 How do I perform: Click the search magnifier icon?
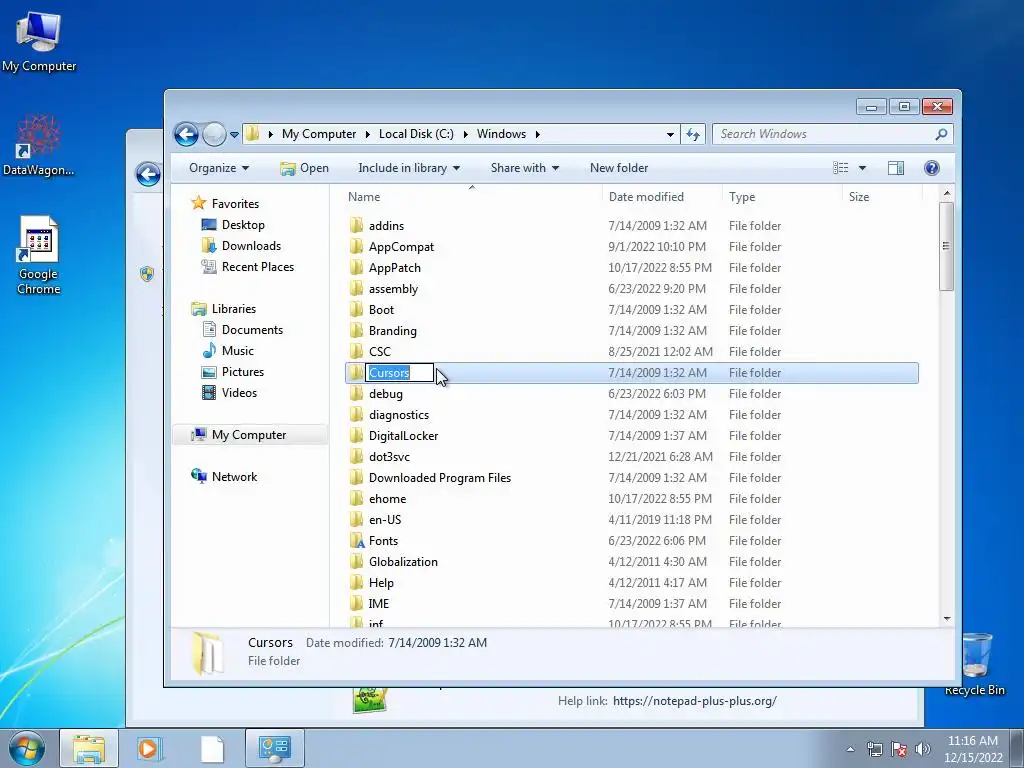click(941, 134)
